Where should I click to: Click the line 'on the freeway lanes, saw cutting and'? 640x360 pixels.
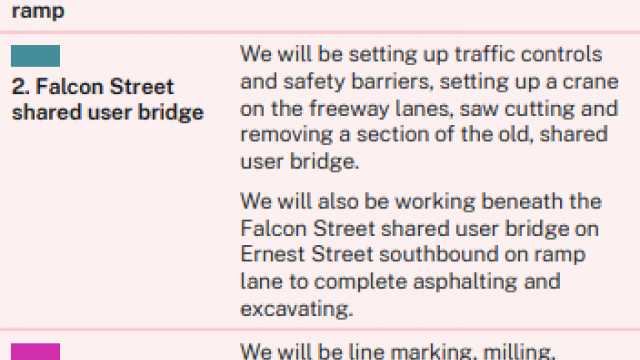point(429,109)
